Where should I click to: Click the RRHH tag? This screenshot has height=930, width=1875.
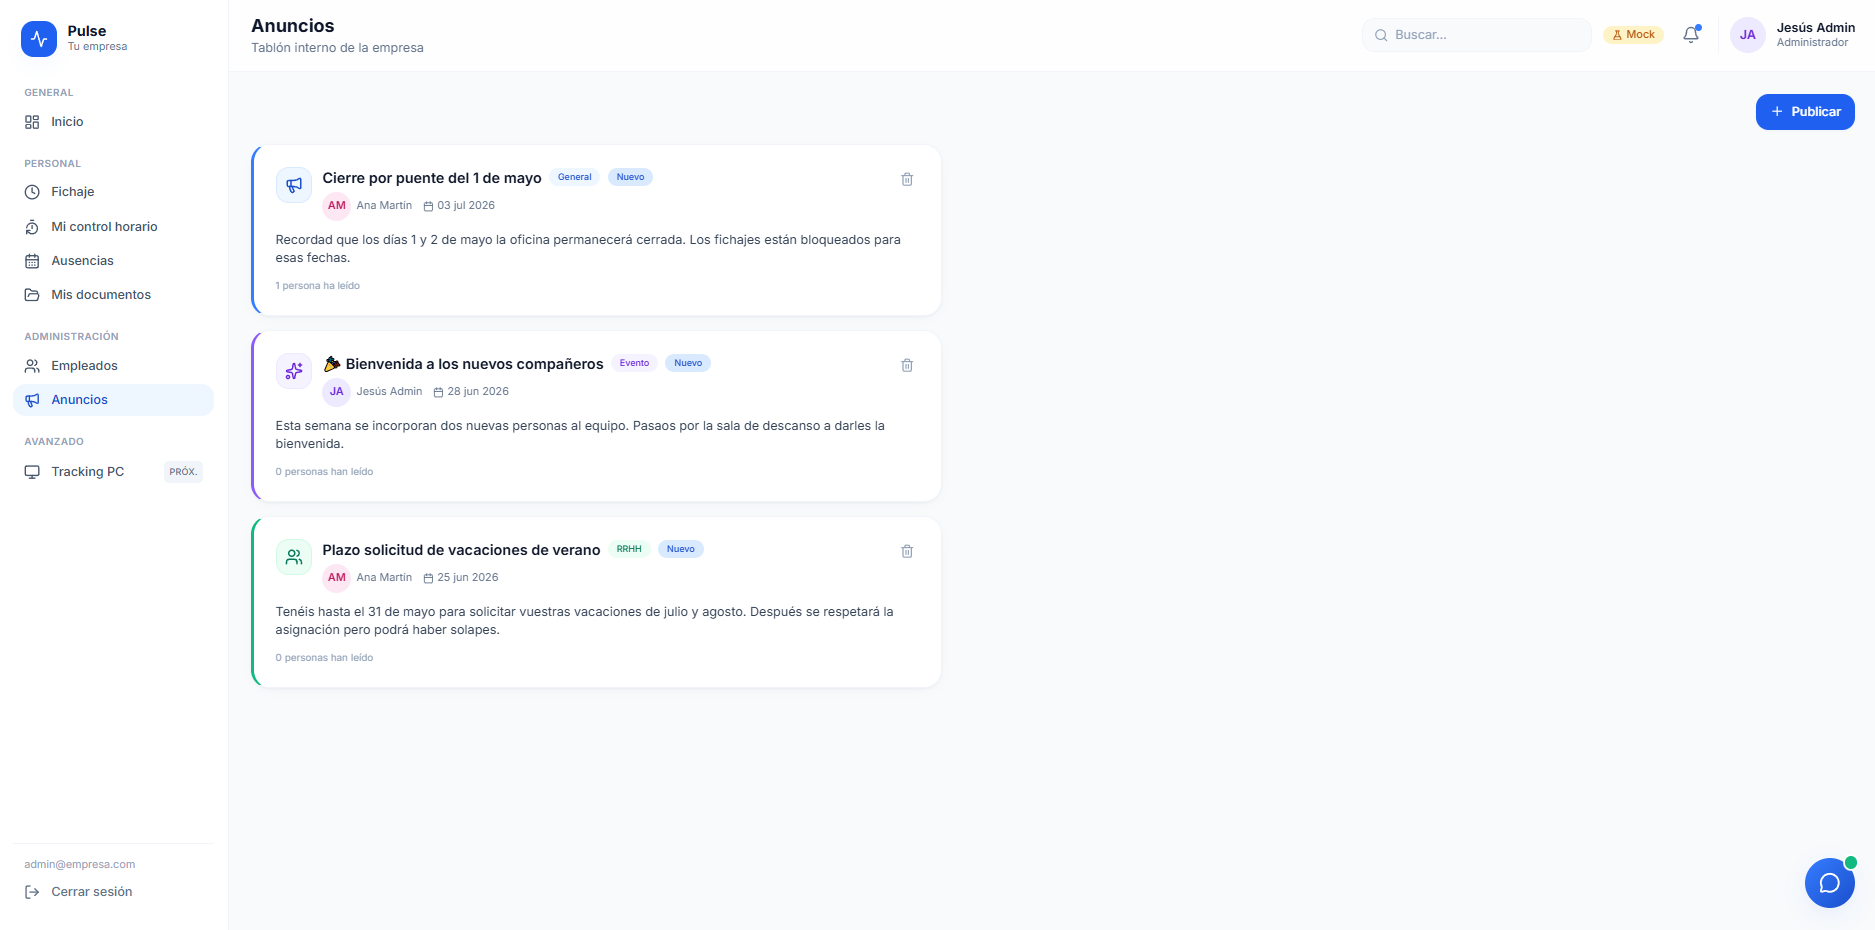(629, 549)
